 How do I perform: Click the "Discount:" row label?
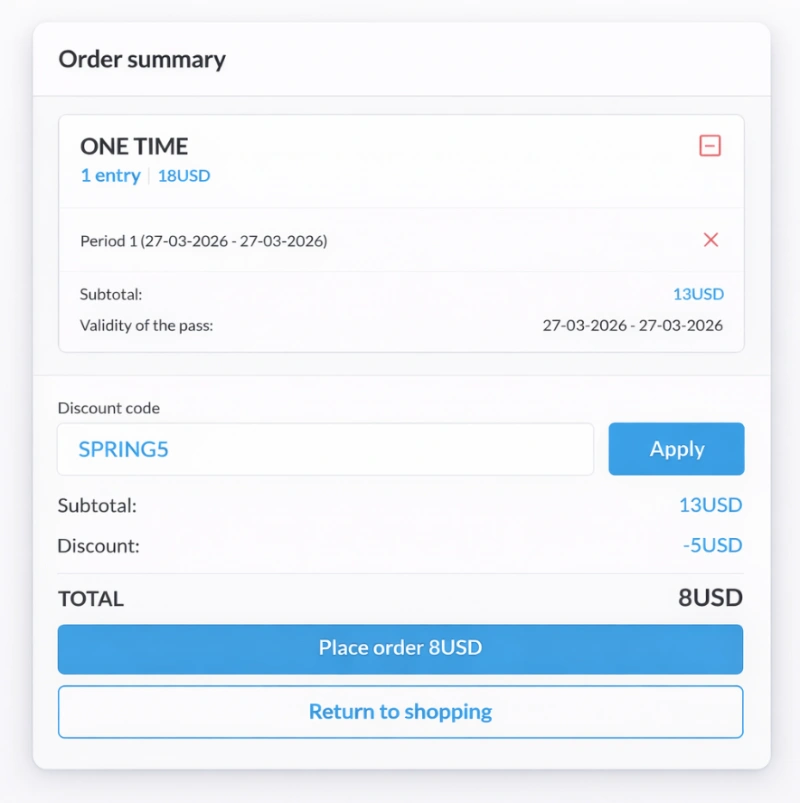point(99,546)
